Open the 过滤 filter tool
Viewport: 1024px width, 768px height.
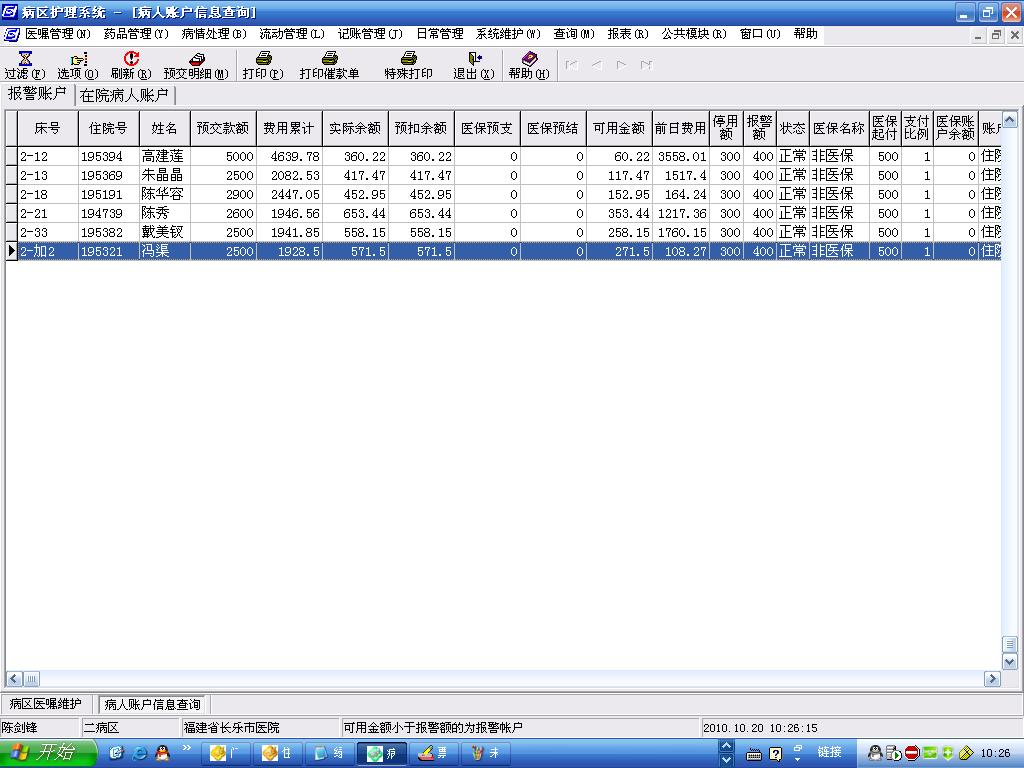pyautogui.click(x=25, y=65)
